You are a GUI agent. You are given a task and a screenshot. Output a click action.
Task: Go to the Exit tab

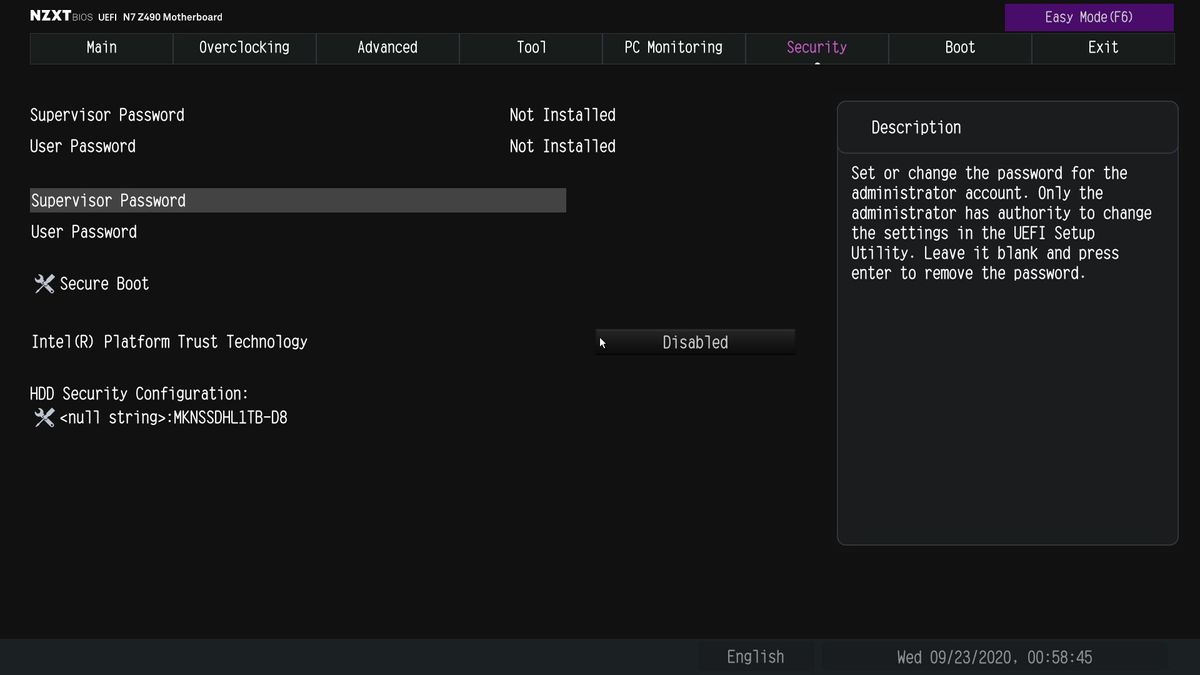[x=1103, y=47]
